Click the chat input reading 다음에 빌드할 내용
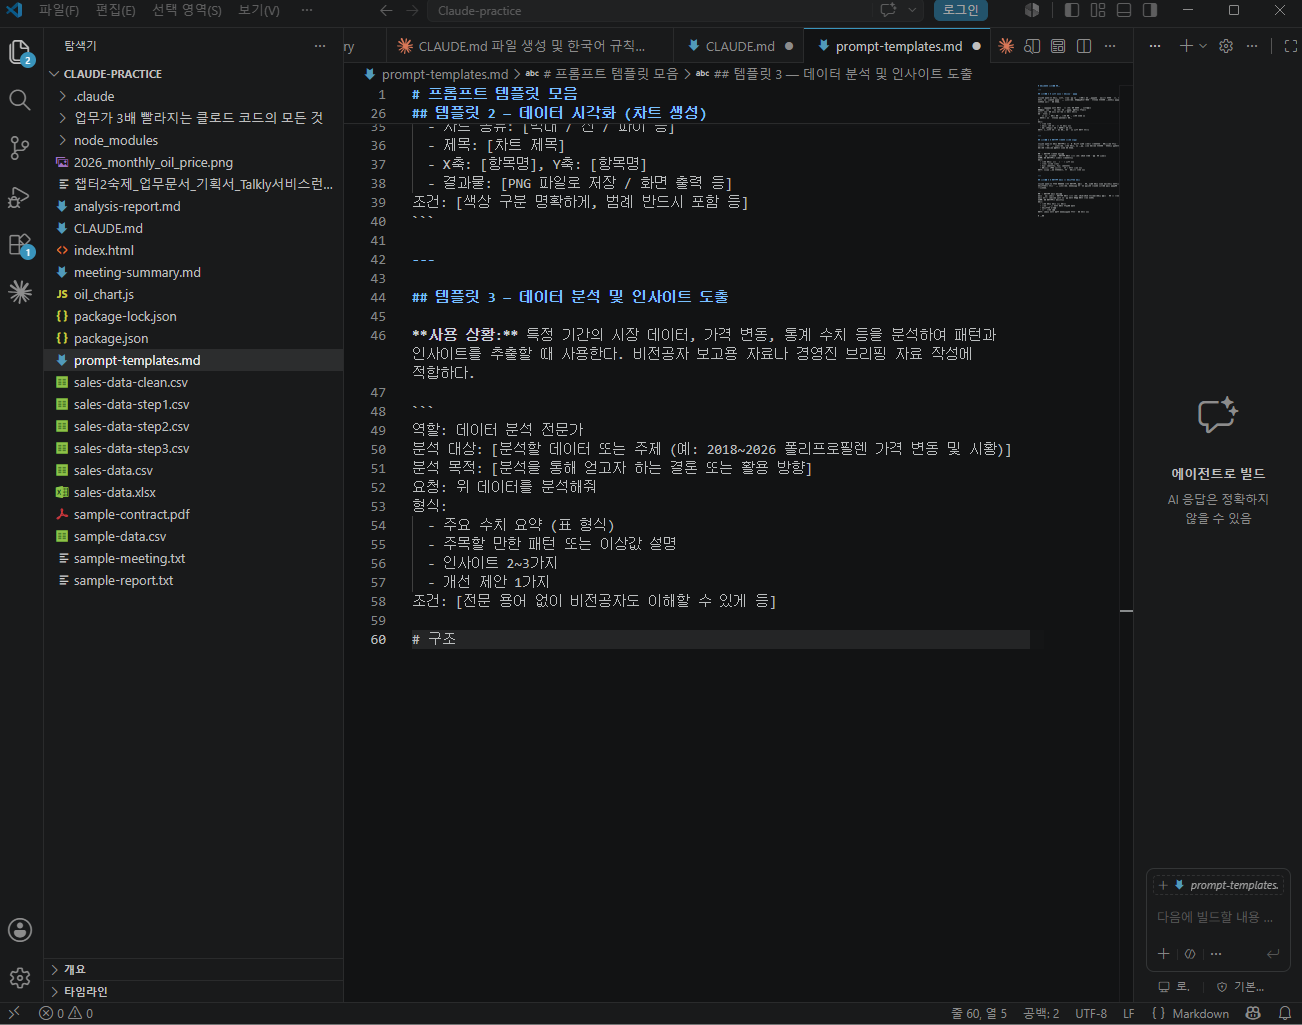 pos(1216,917)
